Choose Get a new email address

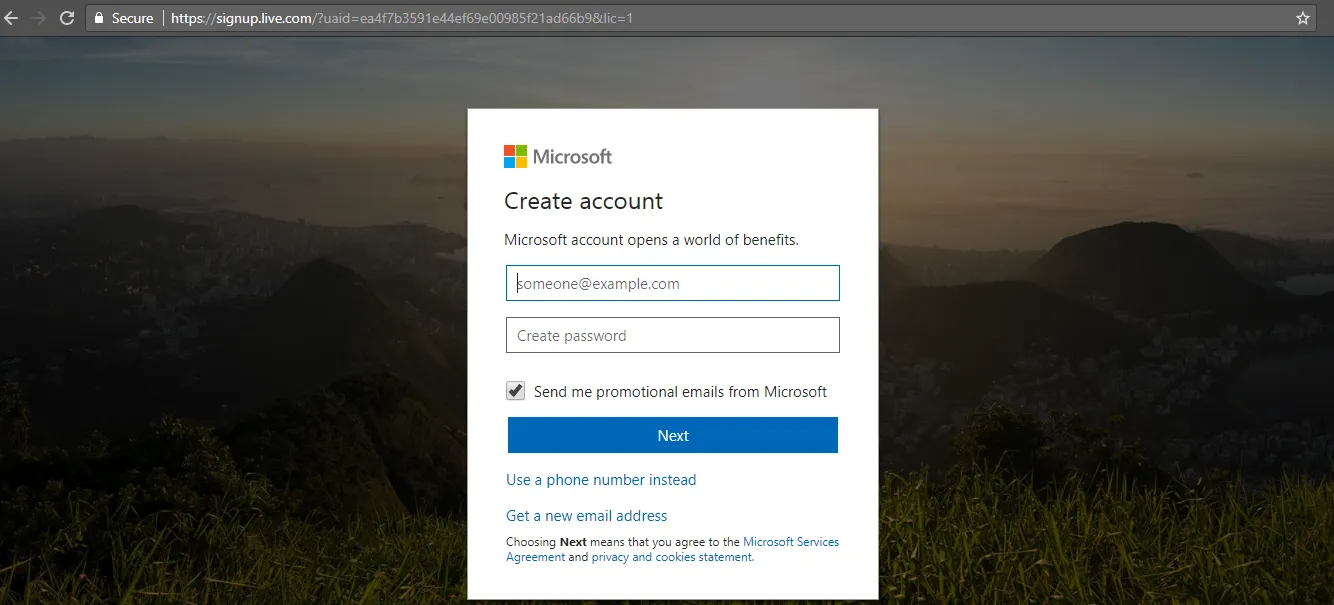coord(587,516)
